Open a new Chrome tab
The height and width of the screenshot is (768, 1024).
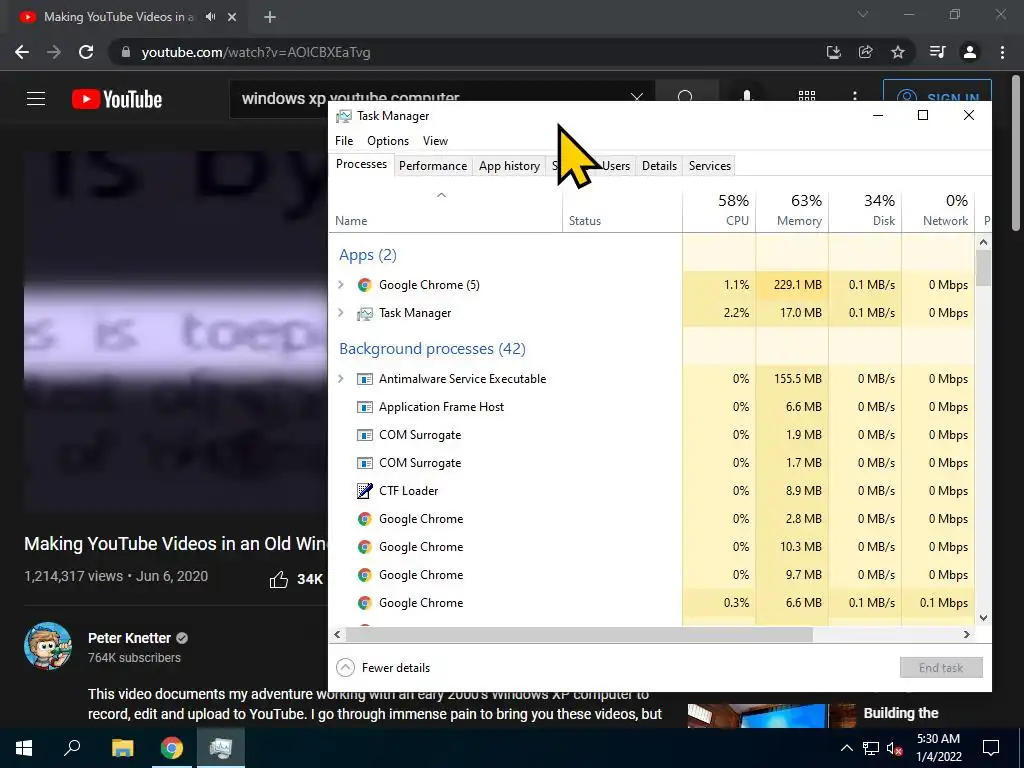pos(270,17)
